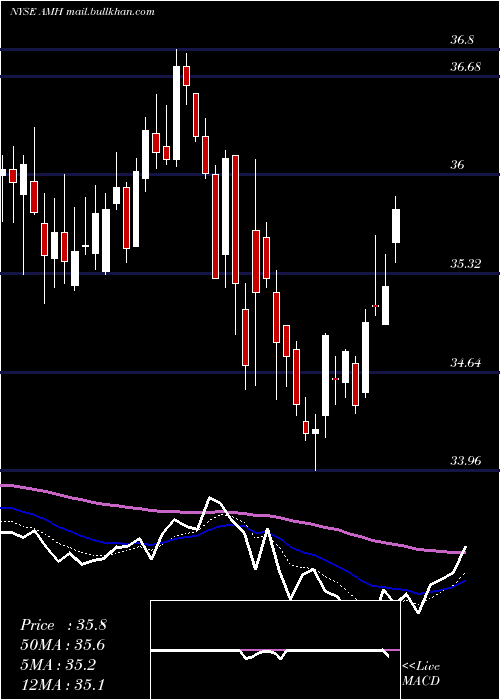Click the 36.68 price level label
500x700 pixels.
tap(465, 67)
